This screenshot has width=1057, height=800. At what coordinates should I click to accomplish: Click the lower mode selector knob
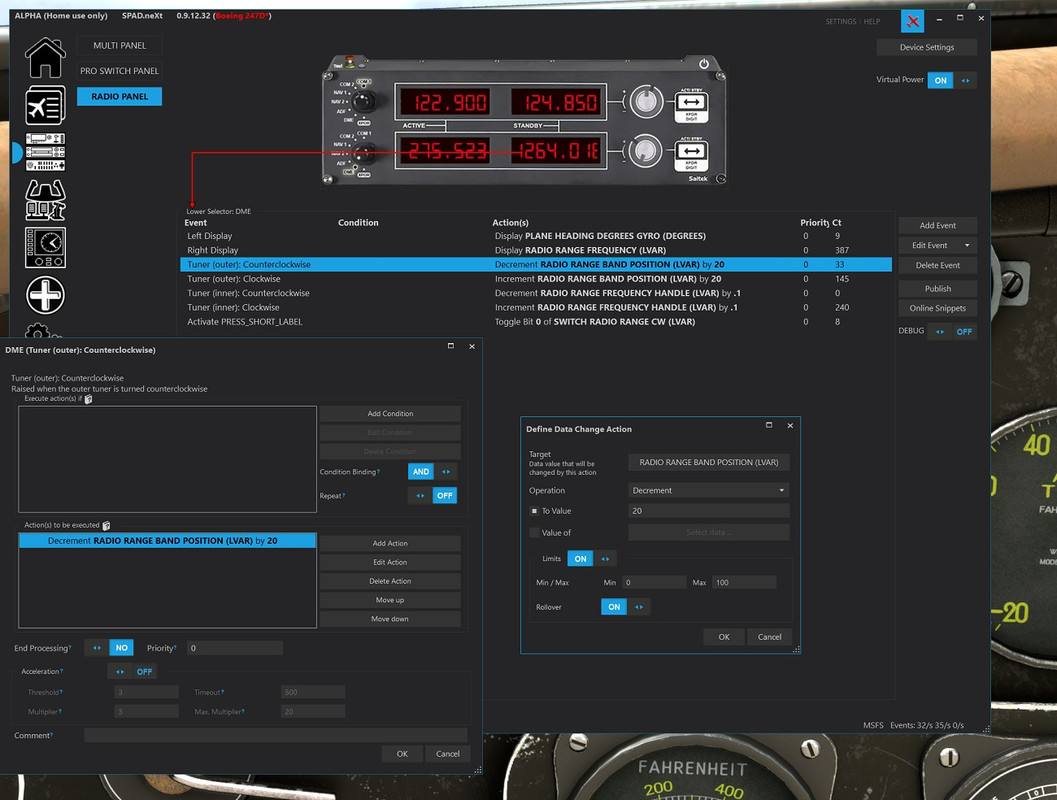(x=363, y=154)
